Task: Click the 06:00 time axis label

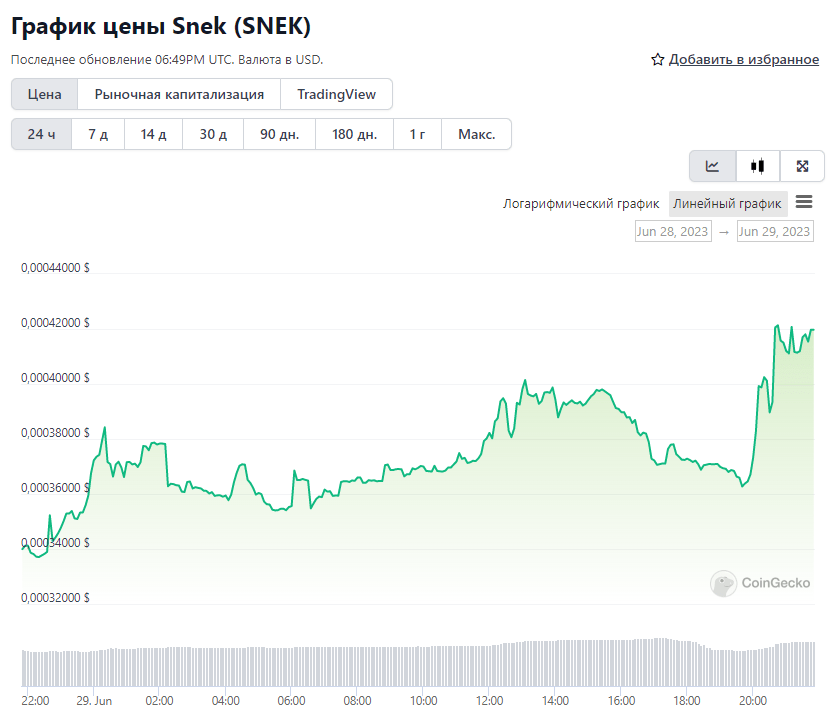Action: point(291,701)
